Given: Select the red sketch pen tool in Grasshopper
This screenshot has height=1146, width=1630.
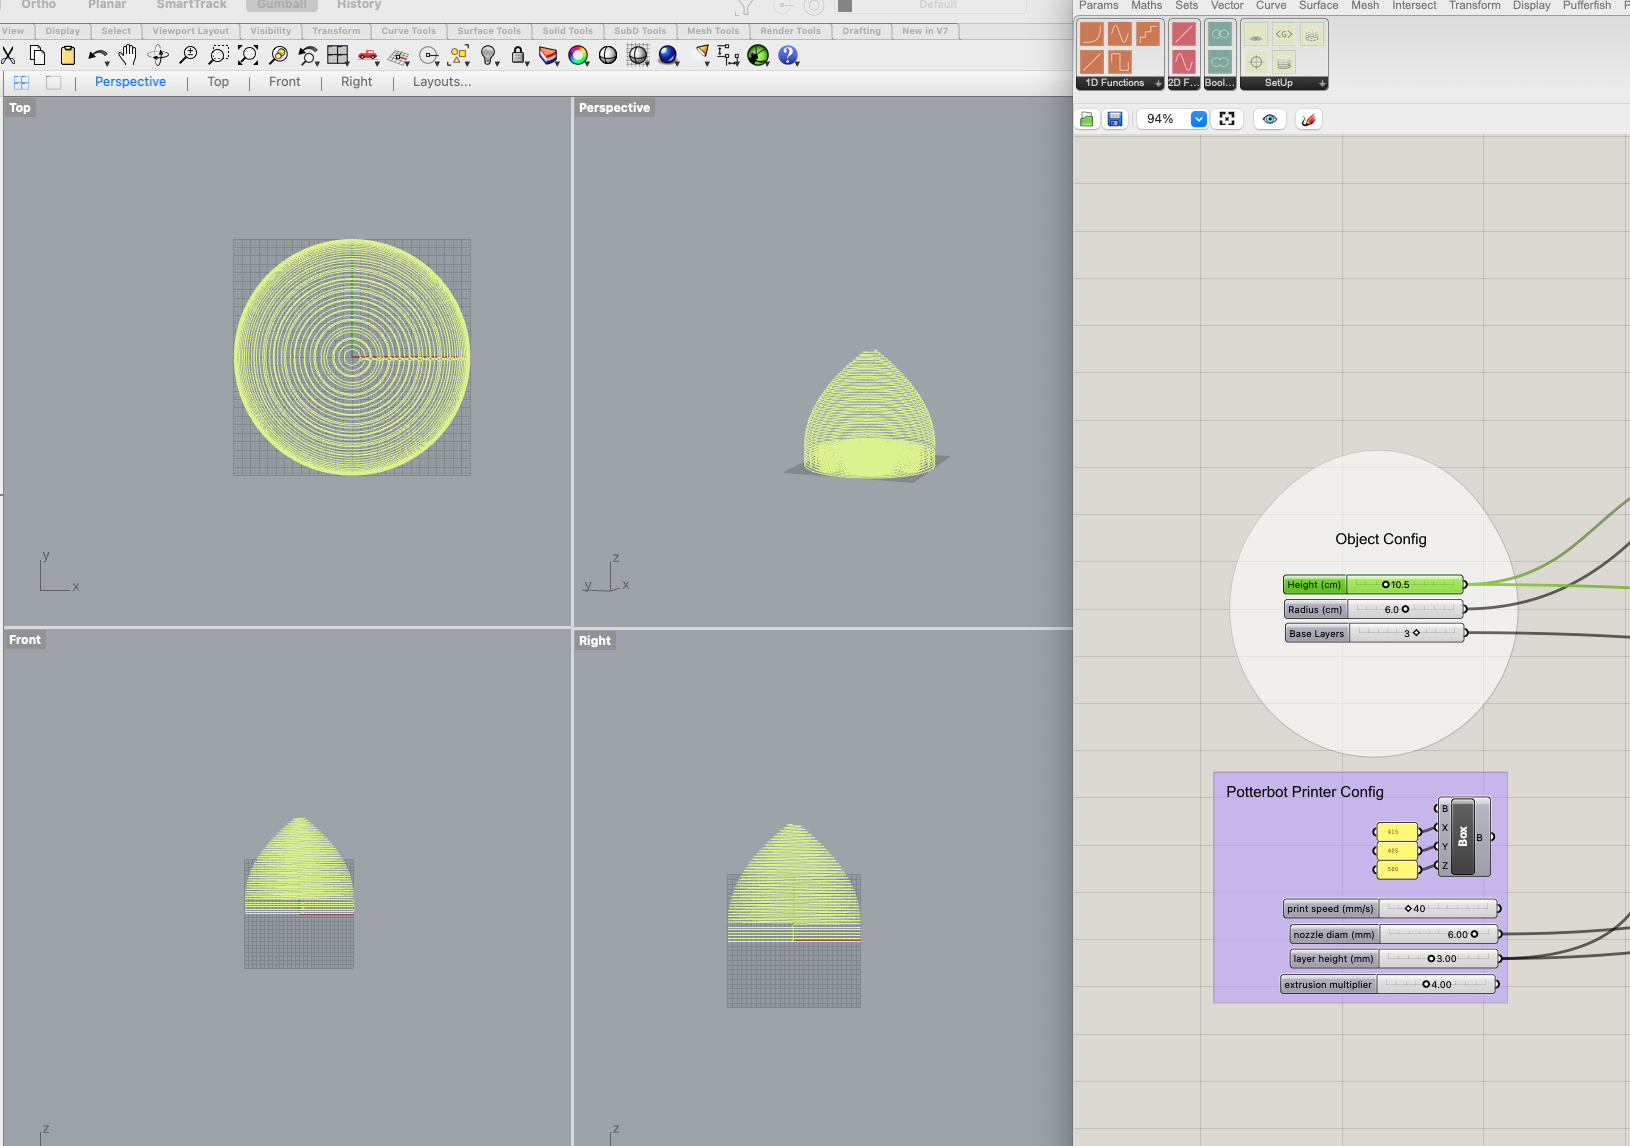Looking at the screenshot, I should [x=1307, y=119].
